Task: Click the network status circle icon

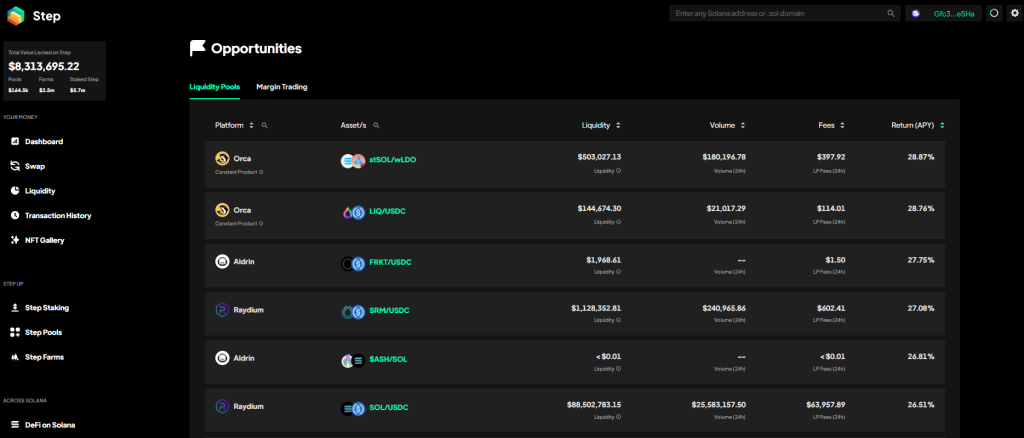Action: point(994,13)
